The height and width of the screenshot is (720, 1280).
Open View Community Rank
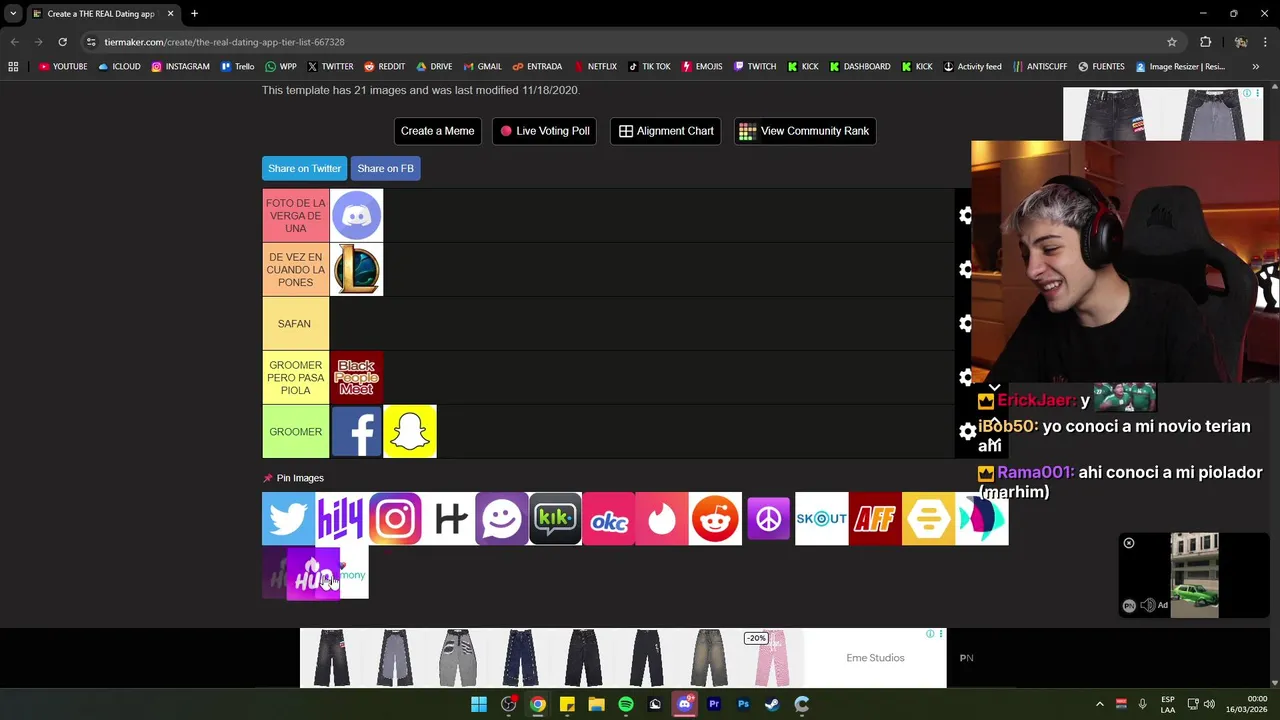(x=805, y=131)
